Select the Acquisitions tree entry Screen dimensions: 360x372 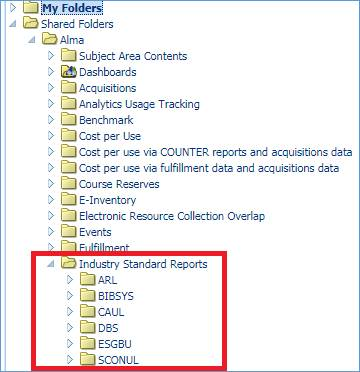click(x=107, y=88)
